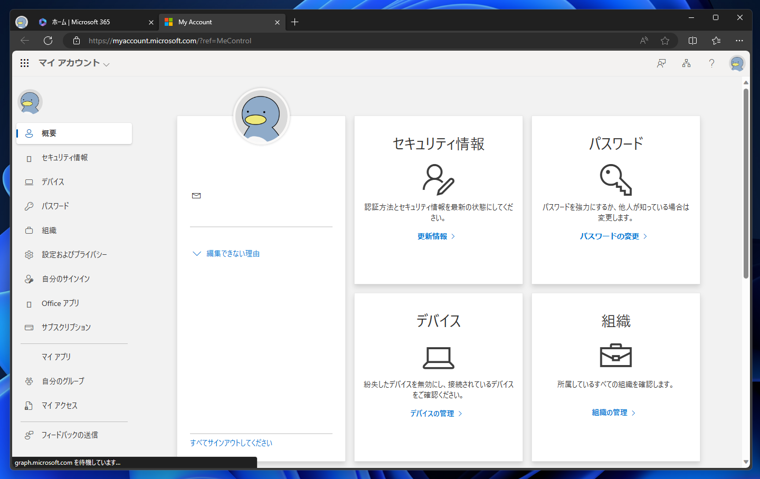Close the ホーム | Microsoft 365 tab
Viewport: 760px width, 479px height.
(151, 22)
